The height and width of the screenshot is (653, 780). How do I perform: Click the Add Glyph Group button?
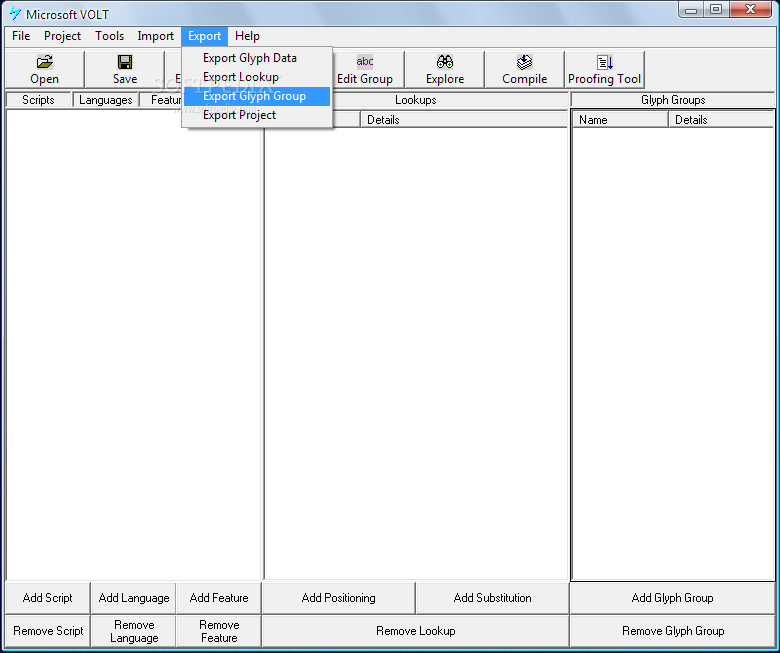pyautogui.click(x=673, y=598)
